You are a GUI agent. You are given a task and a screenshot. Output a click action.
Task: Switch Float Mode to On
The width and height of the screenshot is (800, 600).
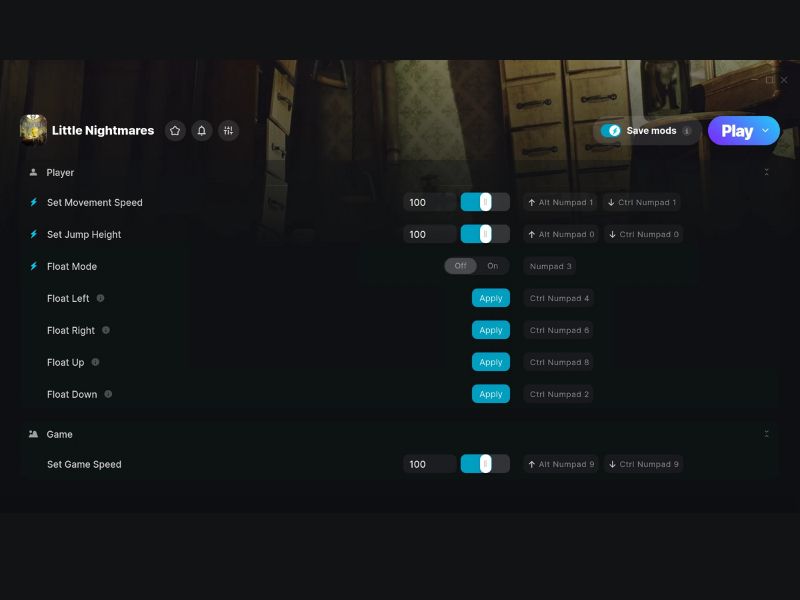[x=492, y=266]
